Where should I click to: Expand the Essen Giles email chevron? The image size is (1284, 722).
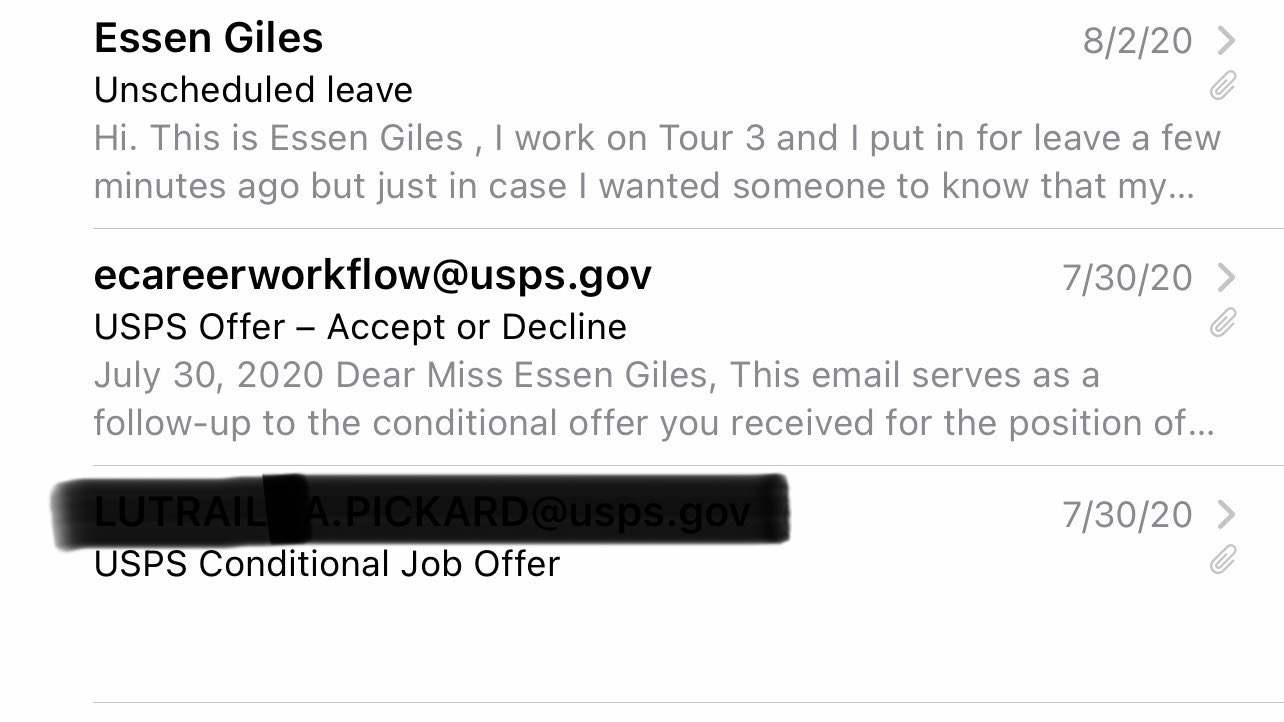point(1226,40)
